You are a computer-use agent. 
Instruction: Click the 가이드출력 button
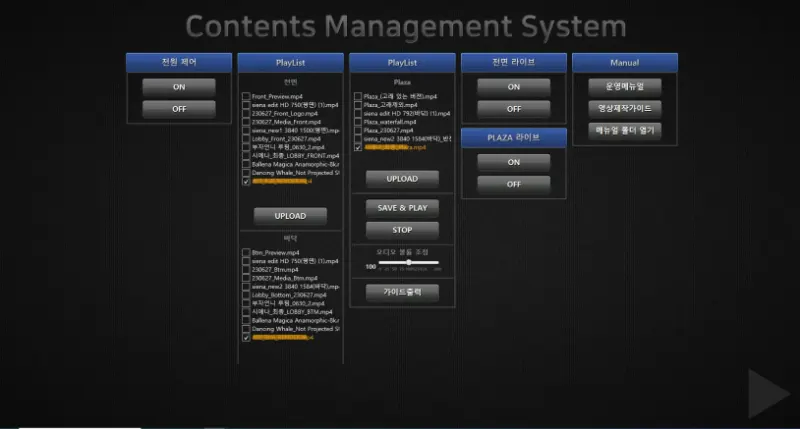click(x=402, y=292)
